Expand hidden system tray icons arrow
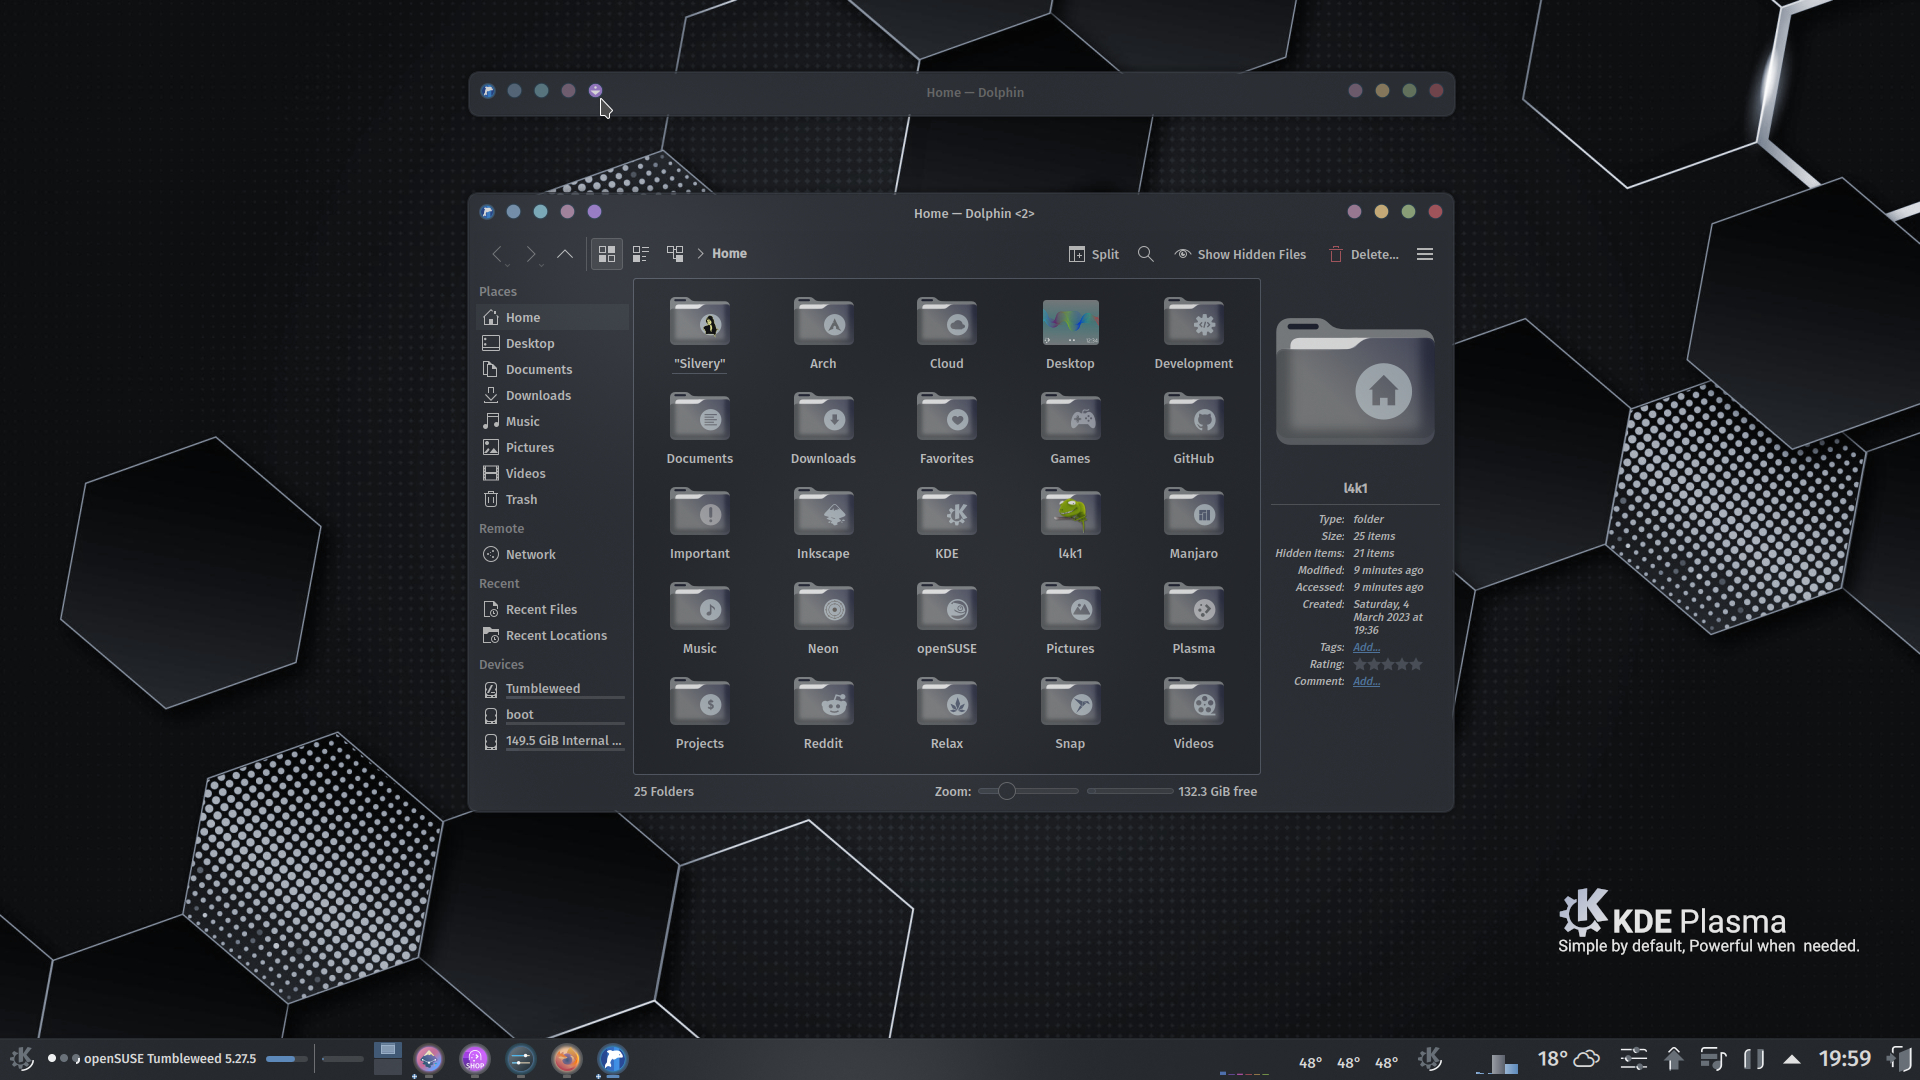The height and width of the screenshot is (1080, 1920). point(1792,1059)
